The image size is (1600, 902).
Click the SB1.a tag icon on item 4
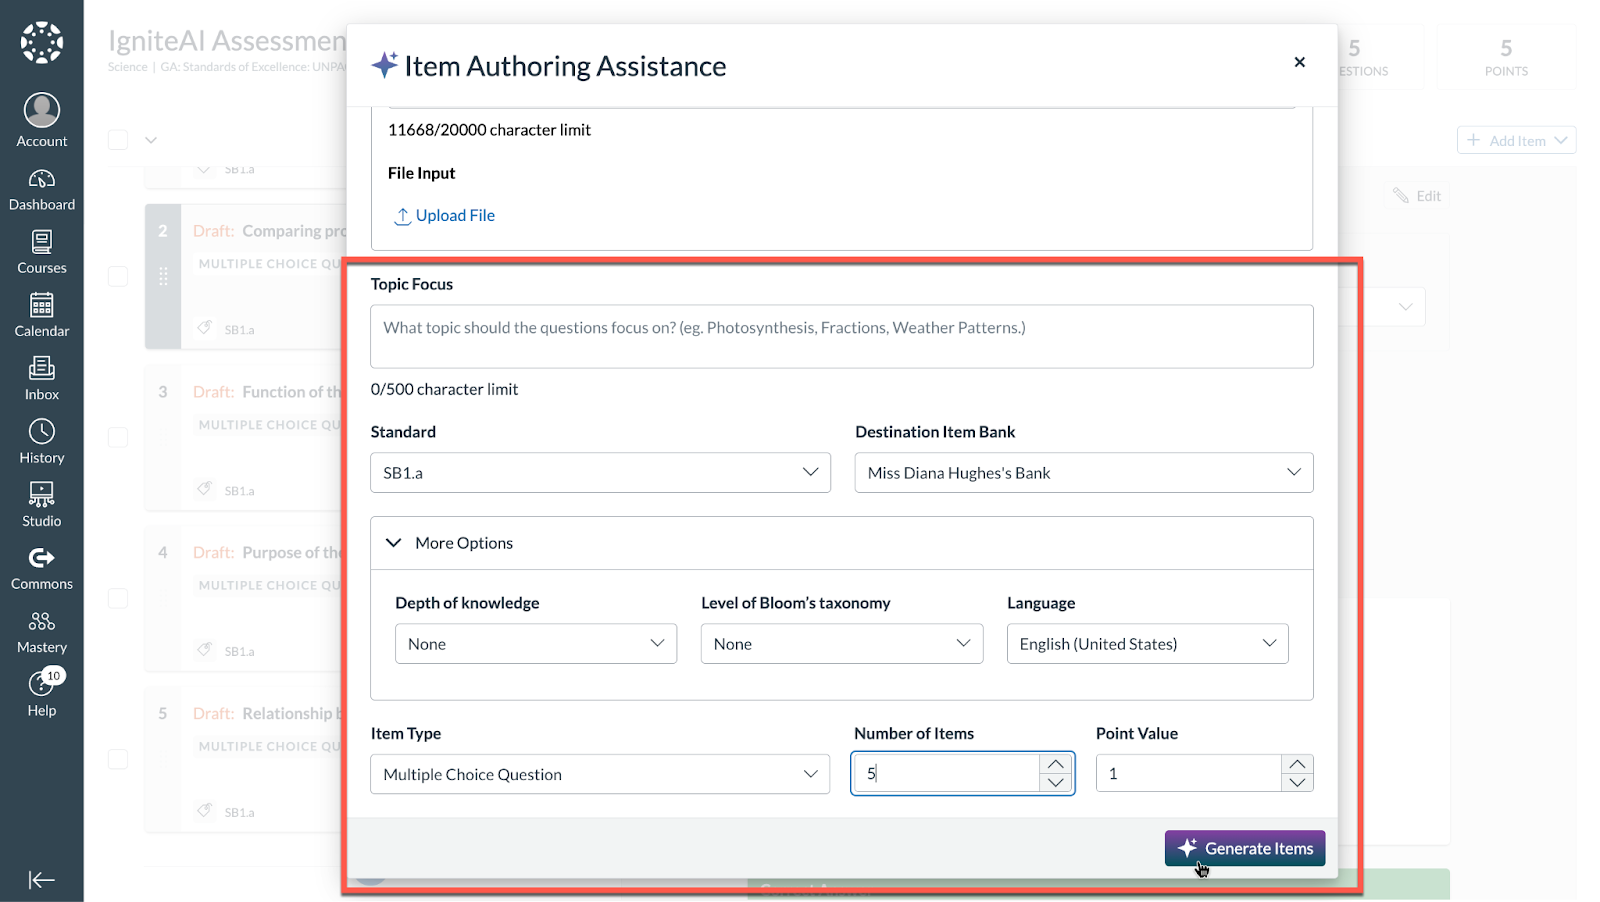tap(205, 650)
